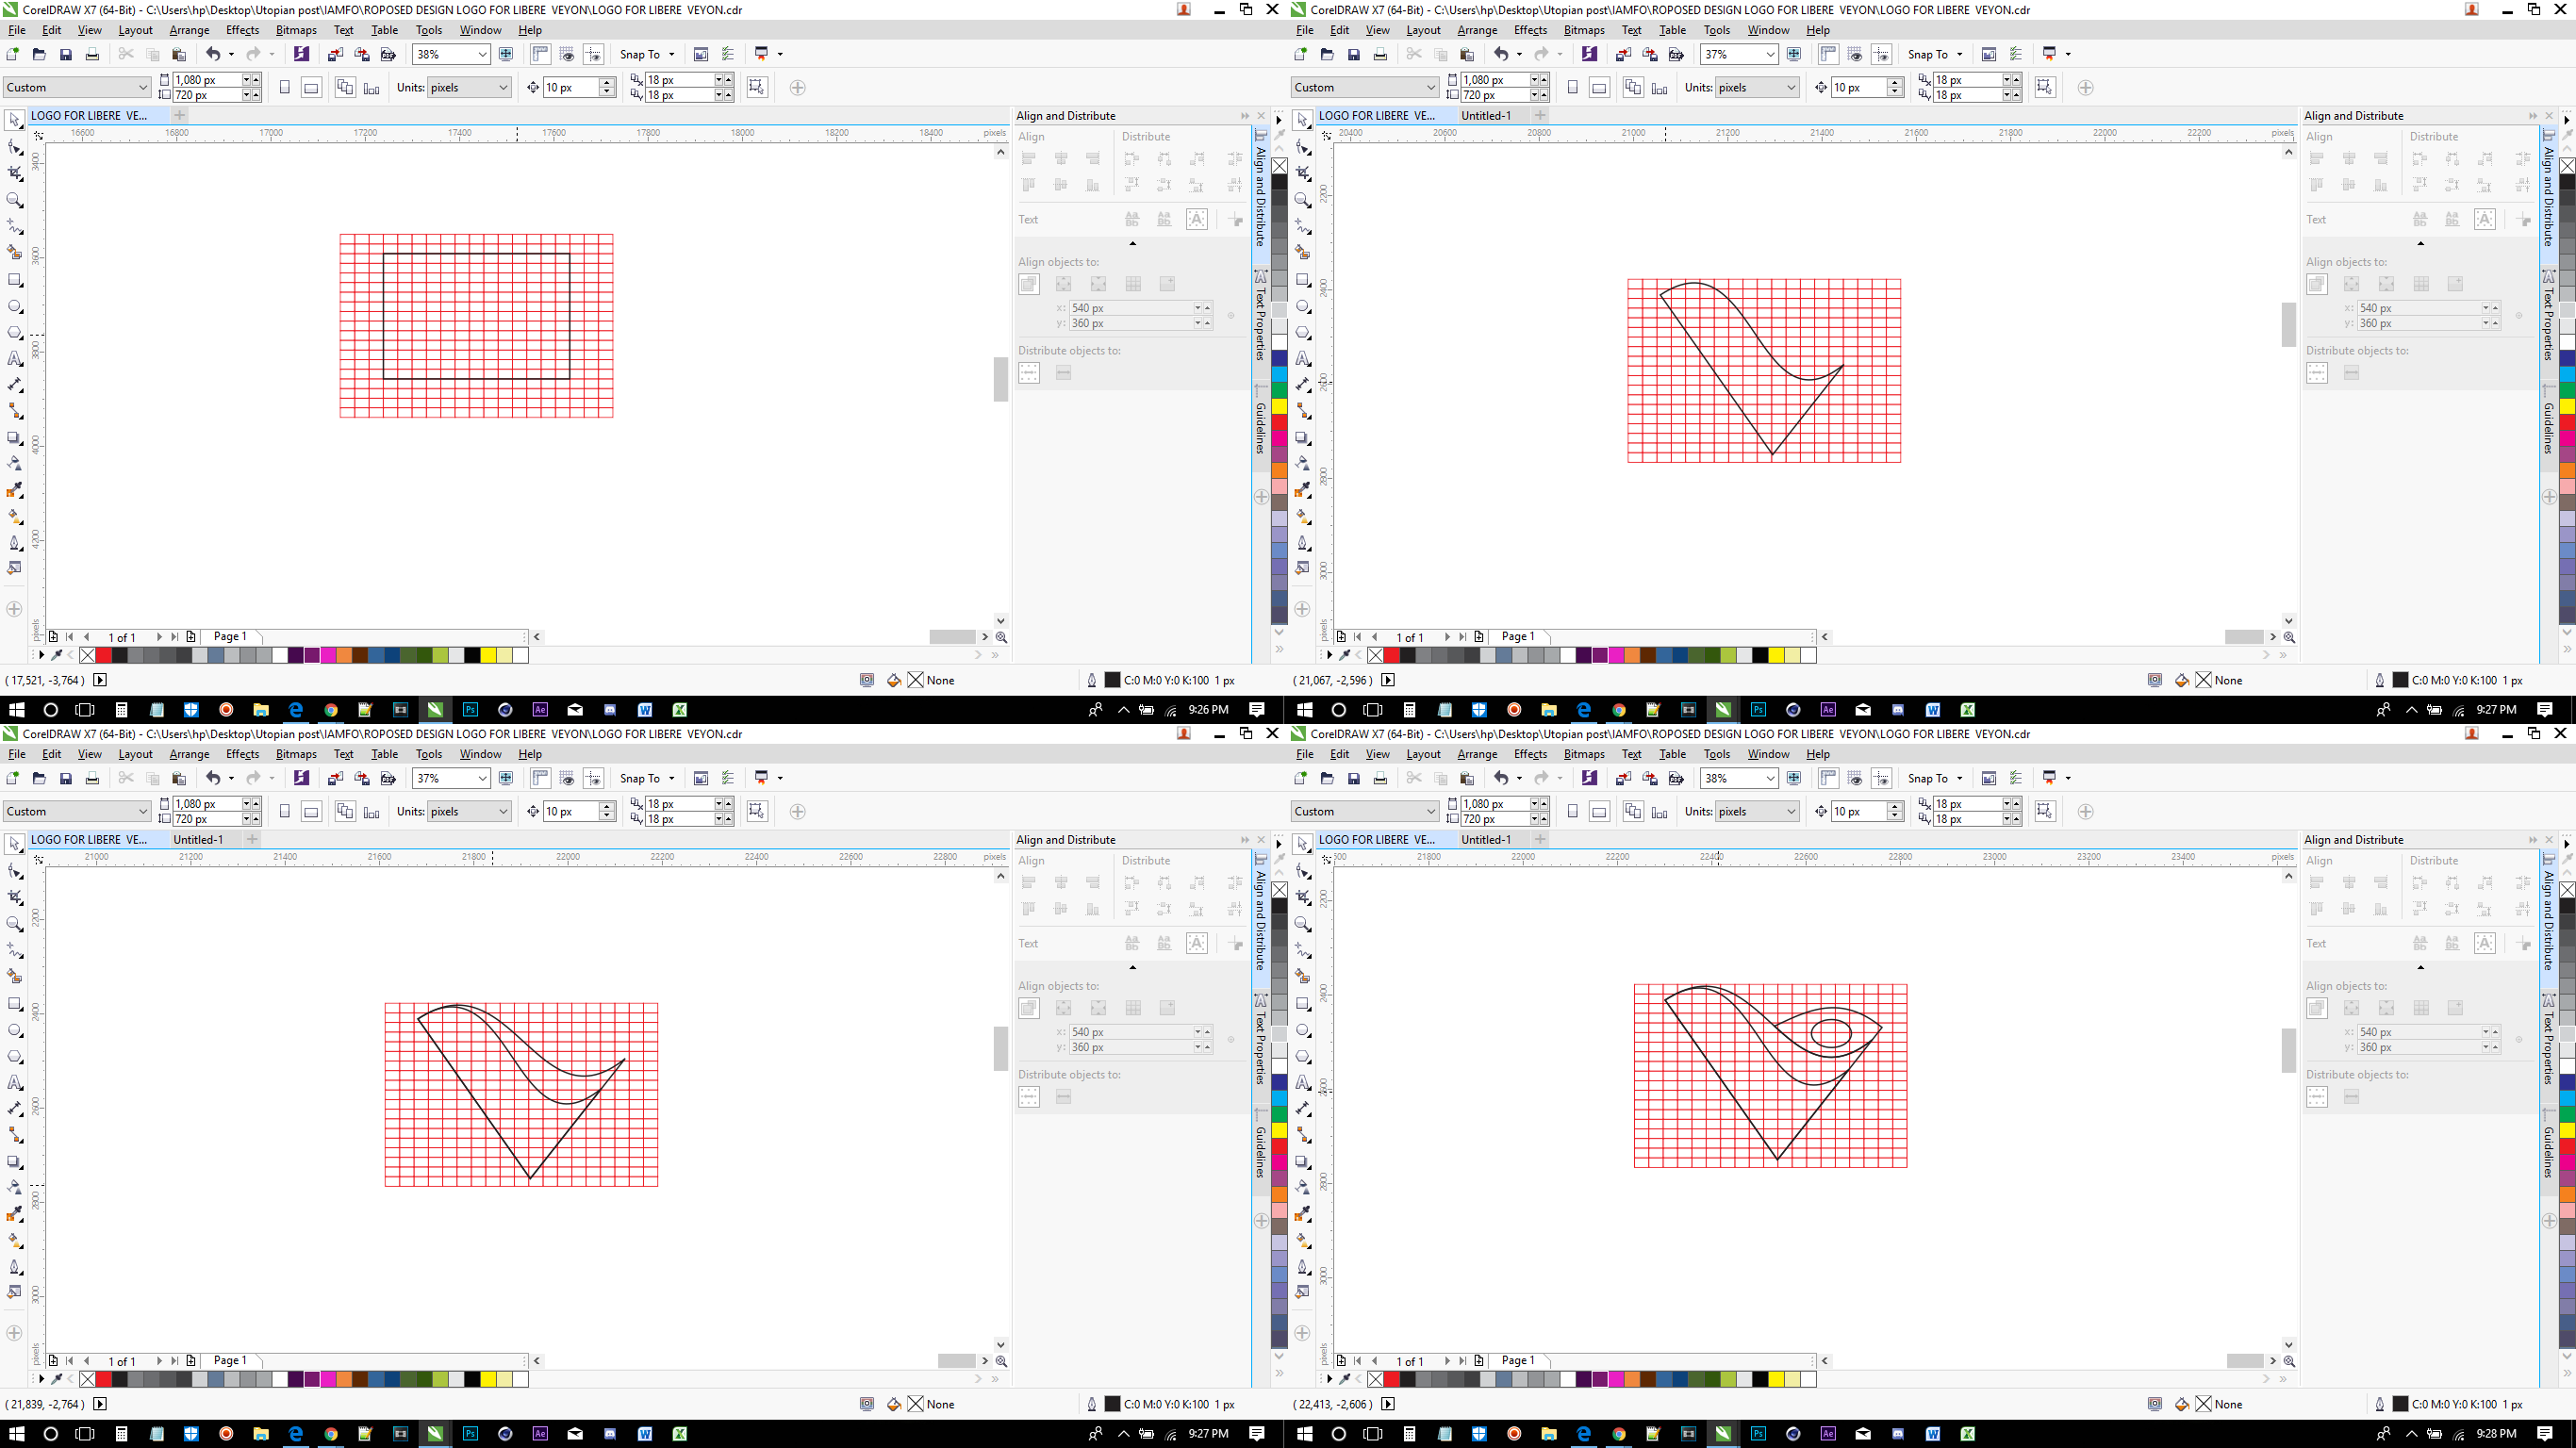Click Save icon in the single-curve window
Screen dimensions: 2576x1448
tap(1354, 54)
